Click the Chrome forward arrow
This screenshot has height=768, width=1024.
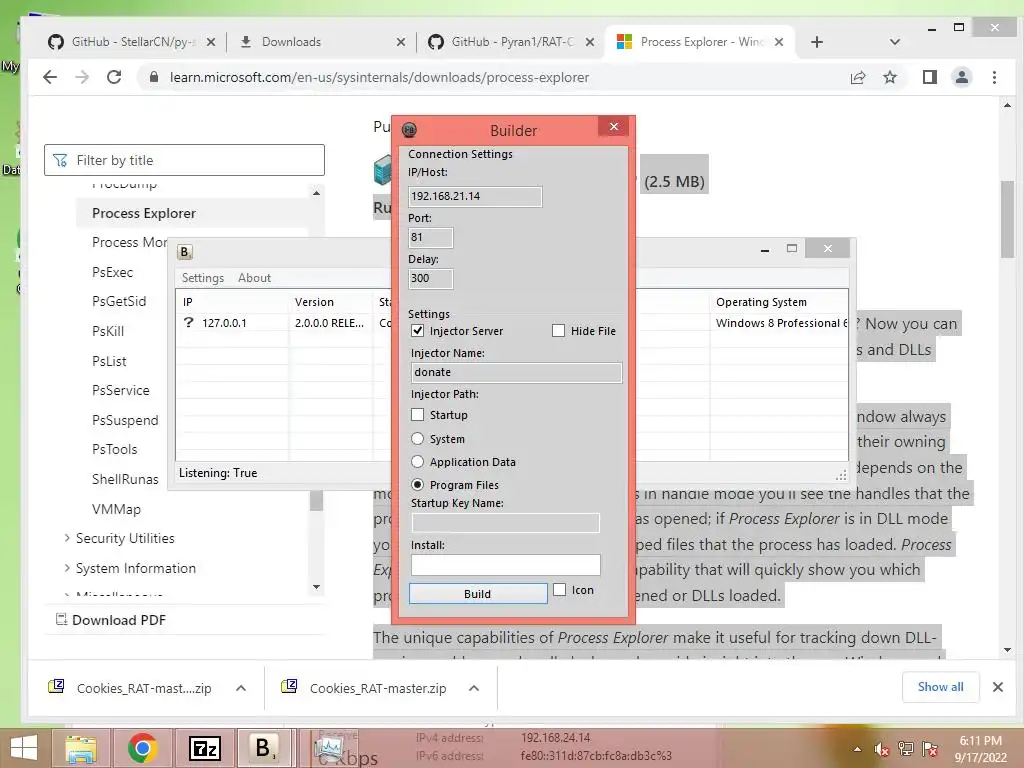[82, 77]
